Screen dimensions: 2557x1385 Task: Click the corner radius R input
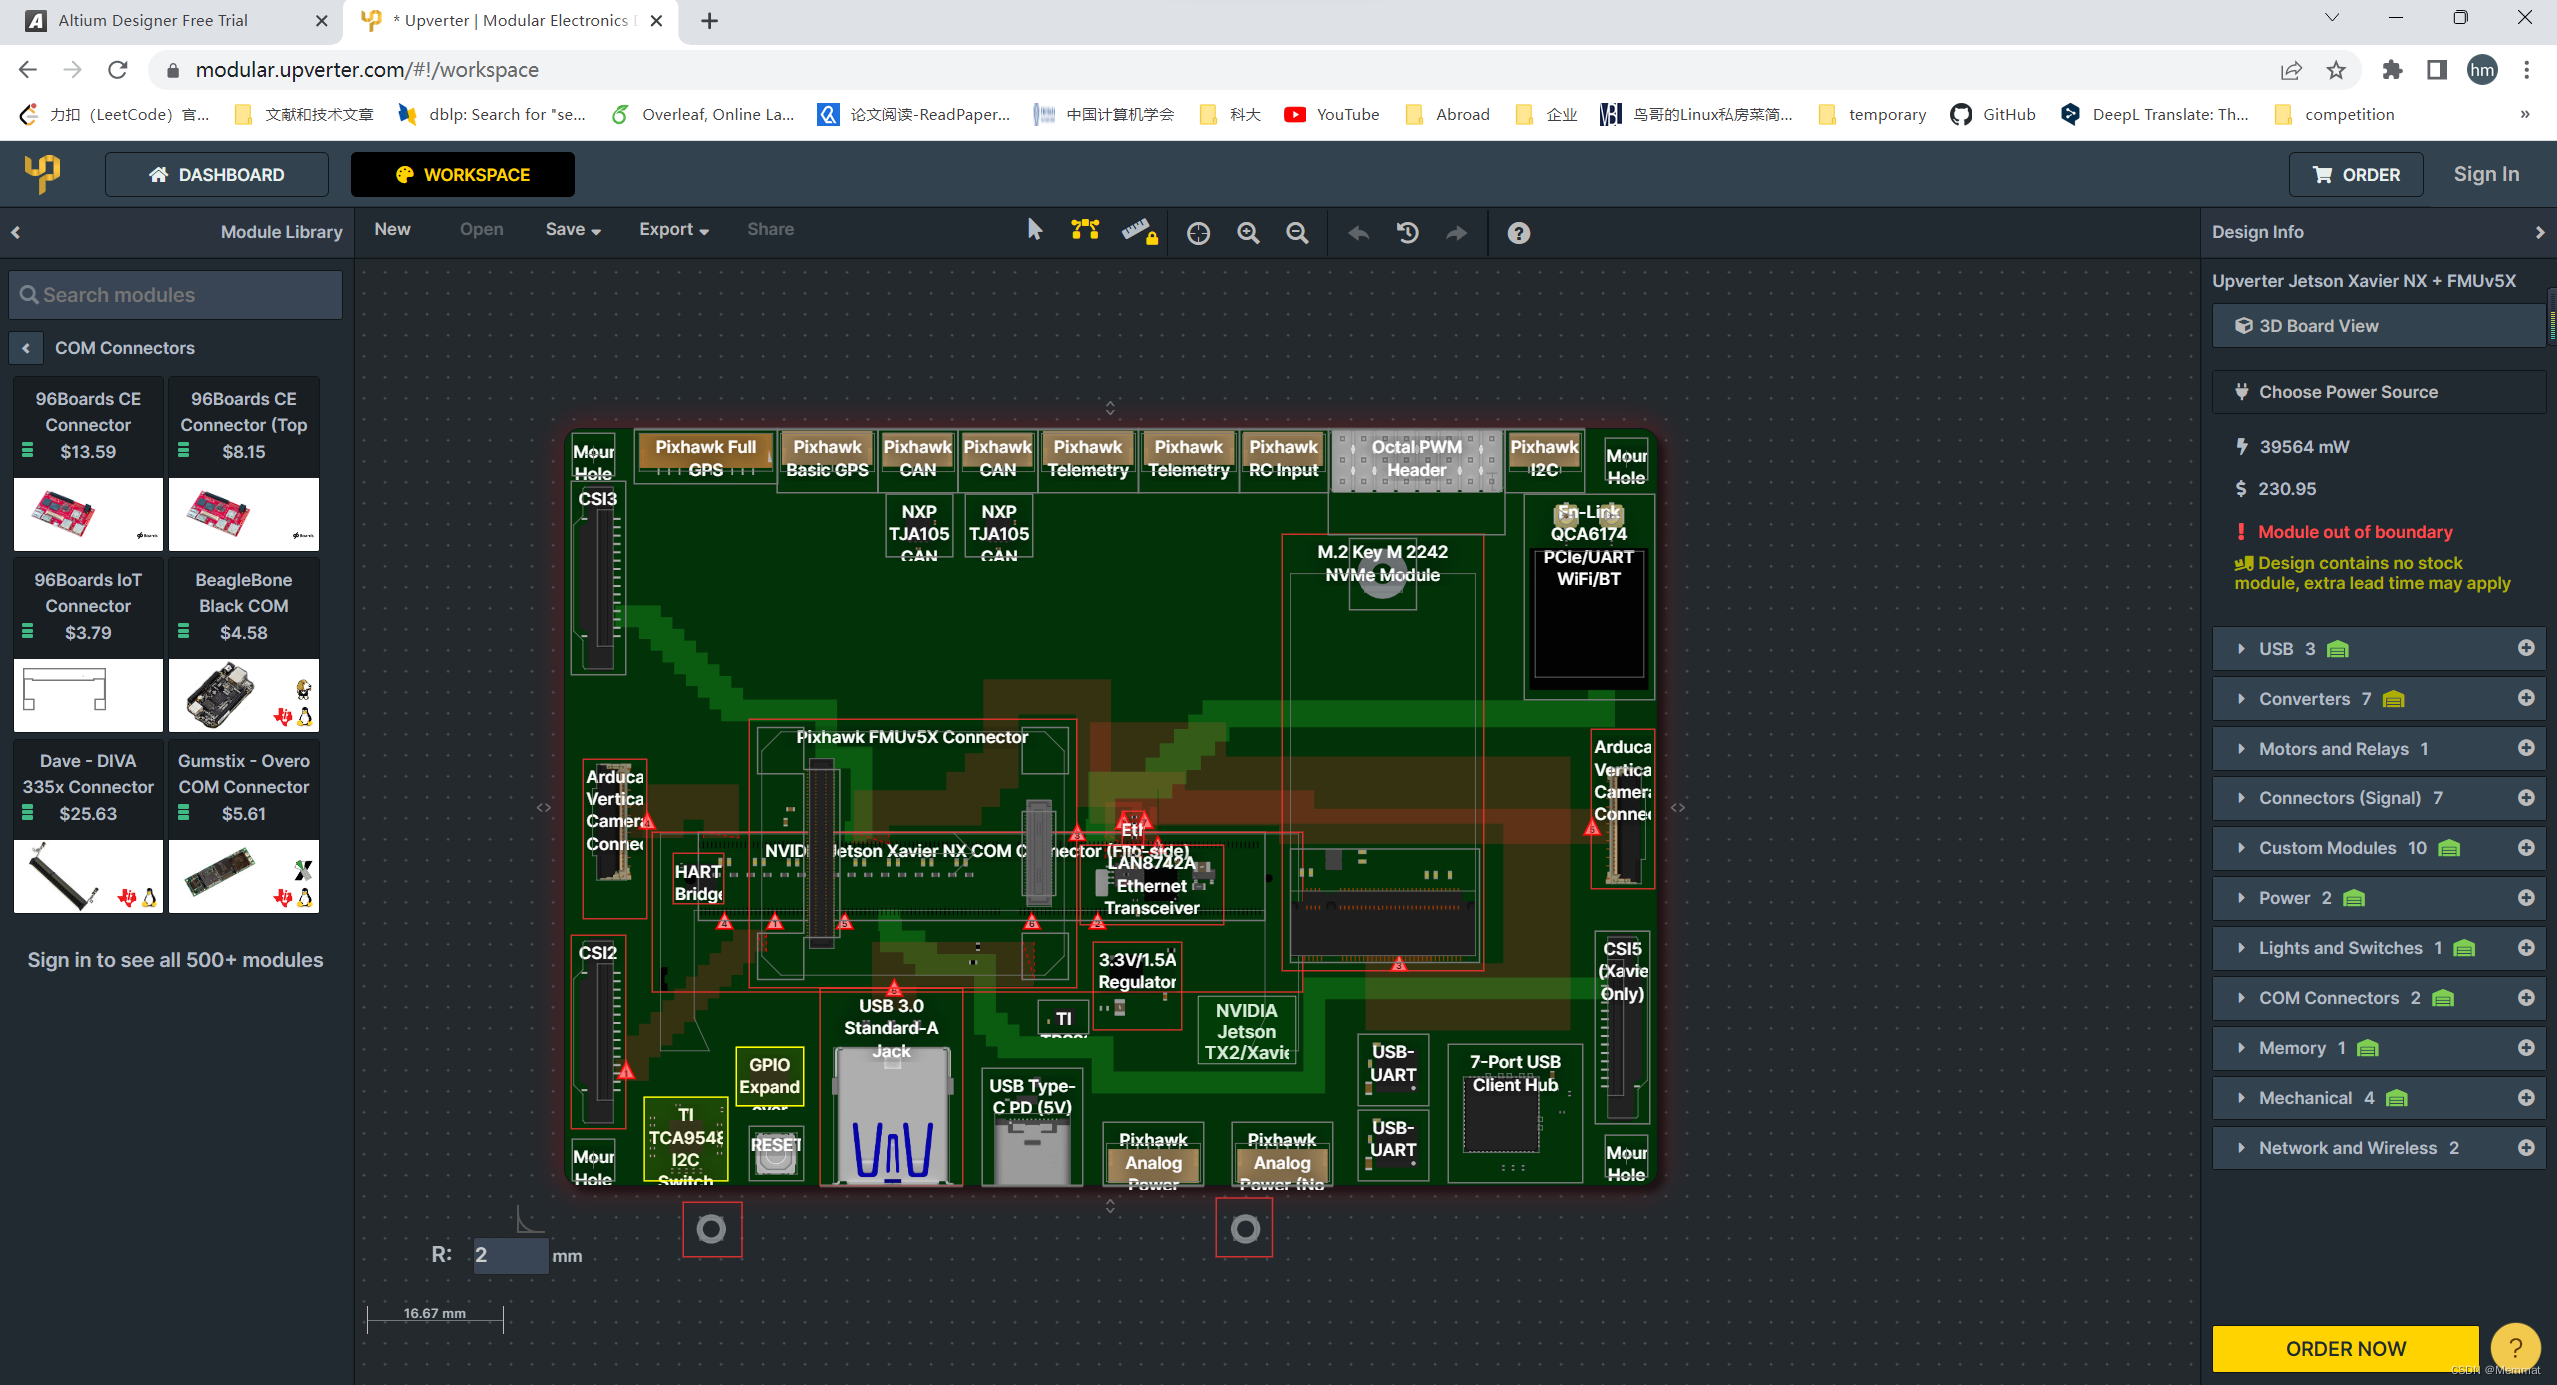pyautogui.click(x=510, y=1255)
